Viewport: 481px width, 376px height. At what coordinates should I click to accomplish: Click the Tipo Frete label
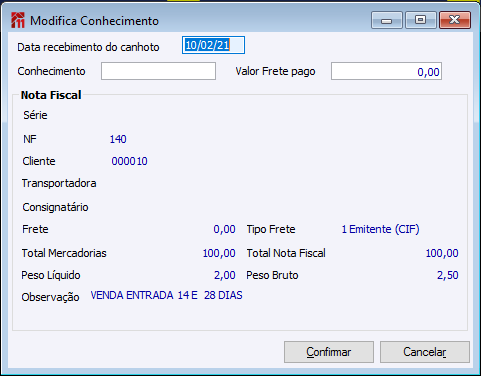click(x=271, y=229)
